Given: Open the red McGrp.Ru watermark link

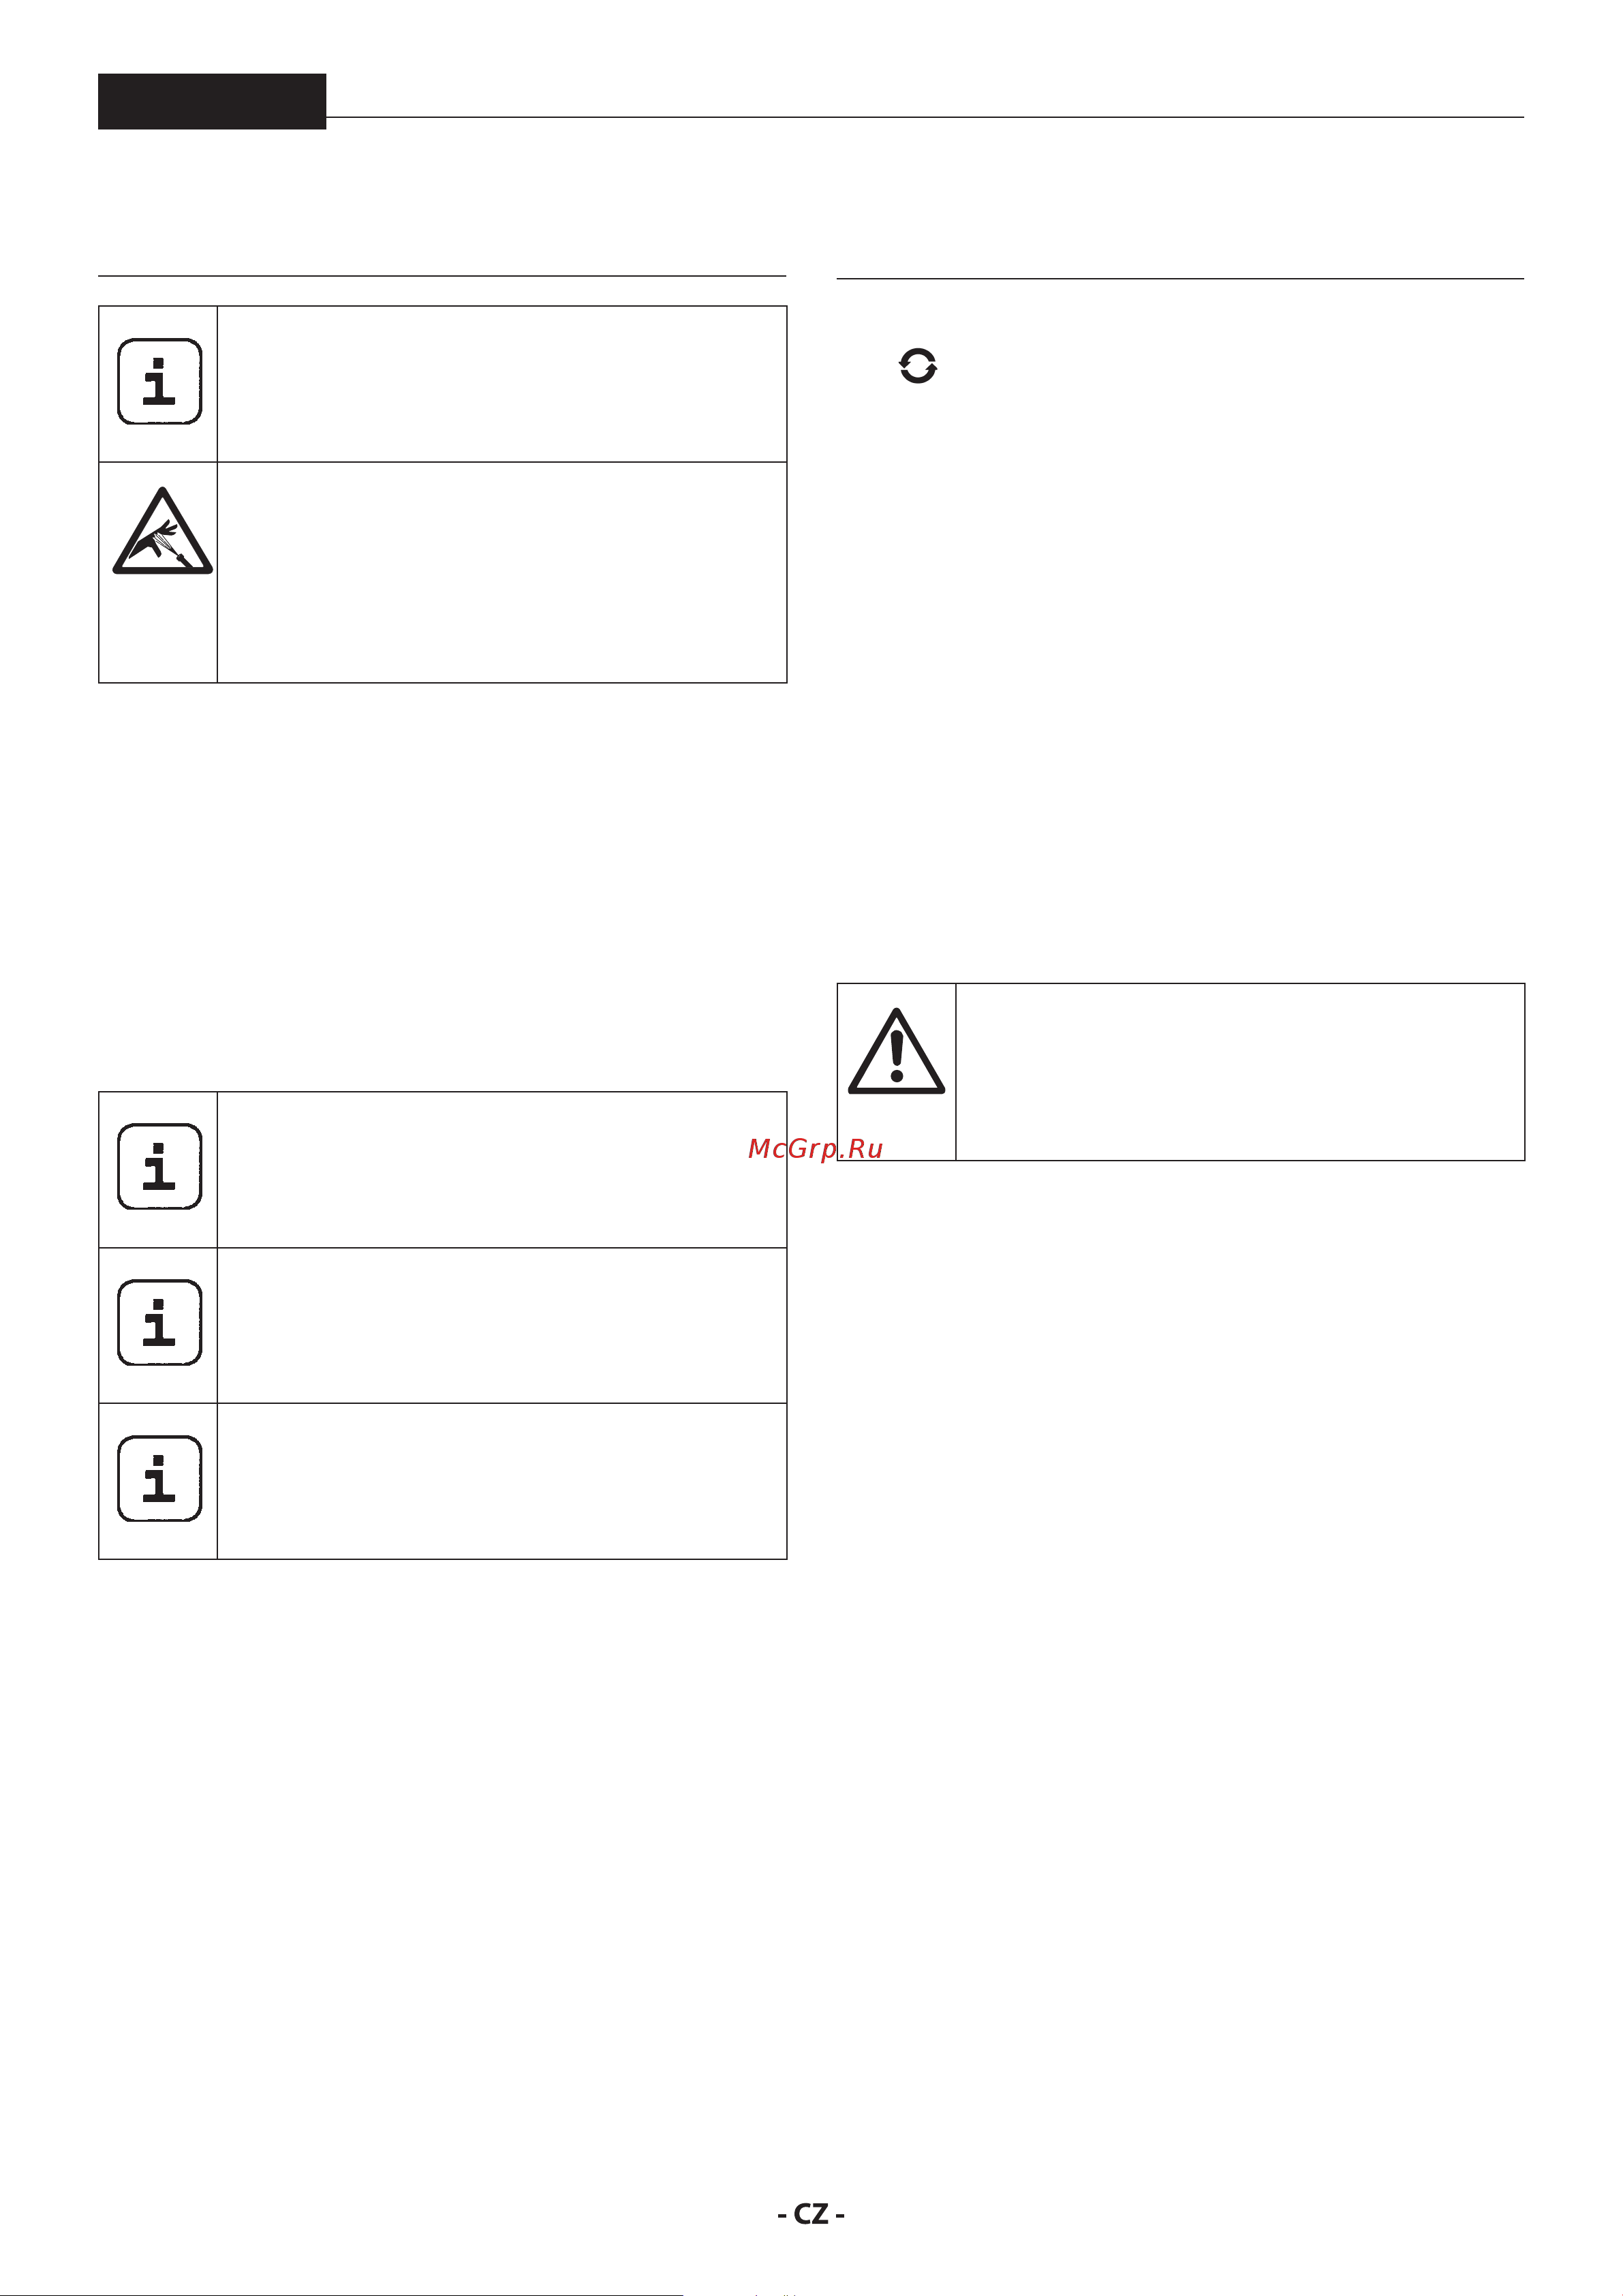Looking at the screenshot, I should coord(815,1149).
